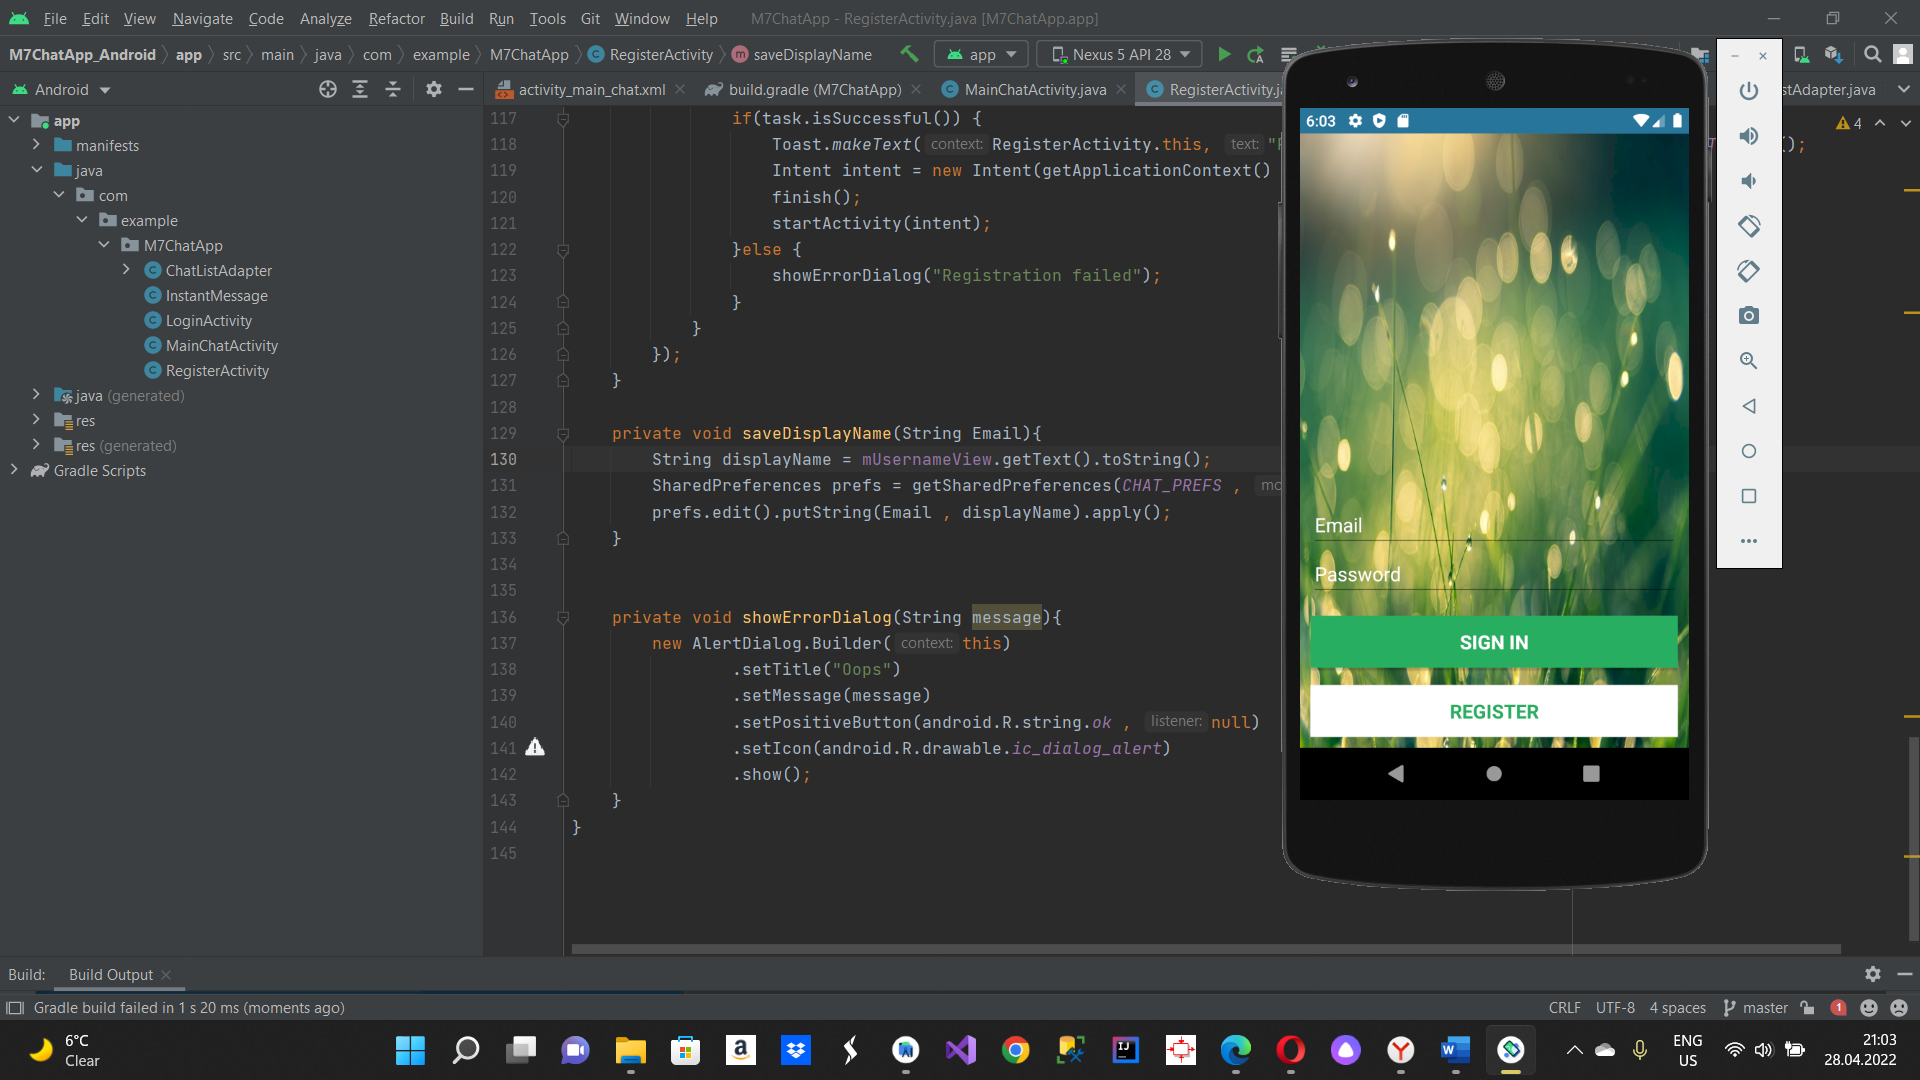Image resolution: width=1920 pixels, height=1080 pixels.
Task: Open Chrome from the taskbar
Action: point(1015,1050)
